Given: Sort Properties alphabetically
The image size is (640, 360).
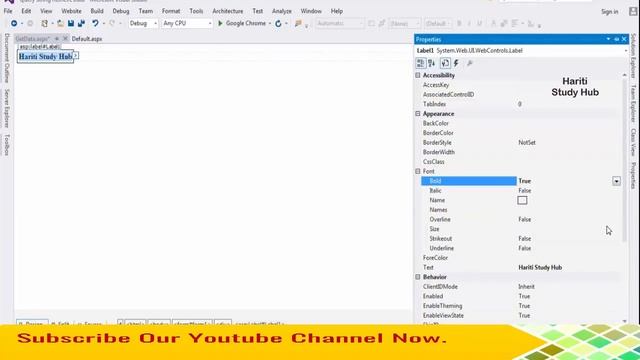Looking at the screenshot, I should 432,63.
